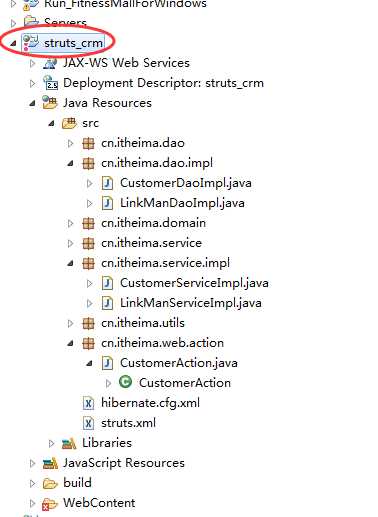The height and width of the screenshot is (517, 378).
Task: Collapse the CustomerAction.java node
Action: click(x=89, y=363)
